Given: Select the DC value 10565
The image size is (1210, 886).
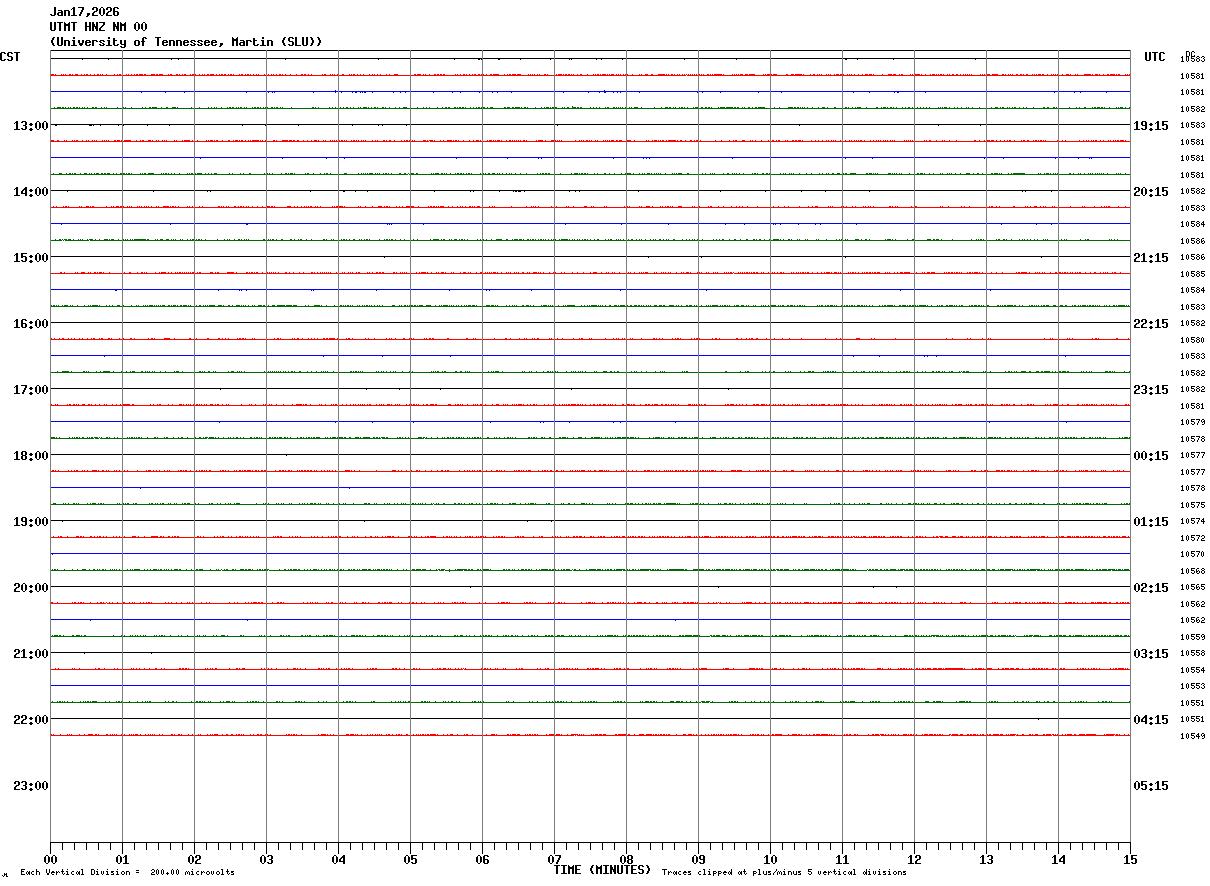Looking at the screenshot, I should 1192,588.
